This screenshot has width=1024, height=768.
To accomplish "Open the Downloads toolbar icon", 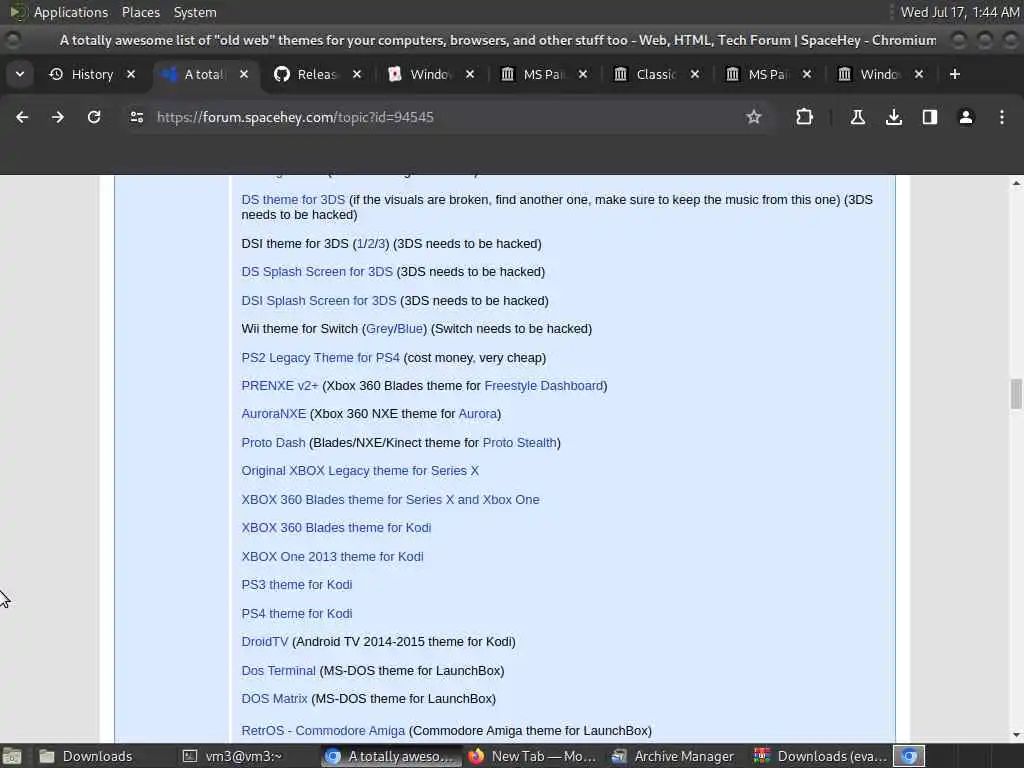I will 893,117.
